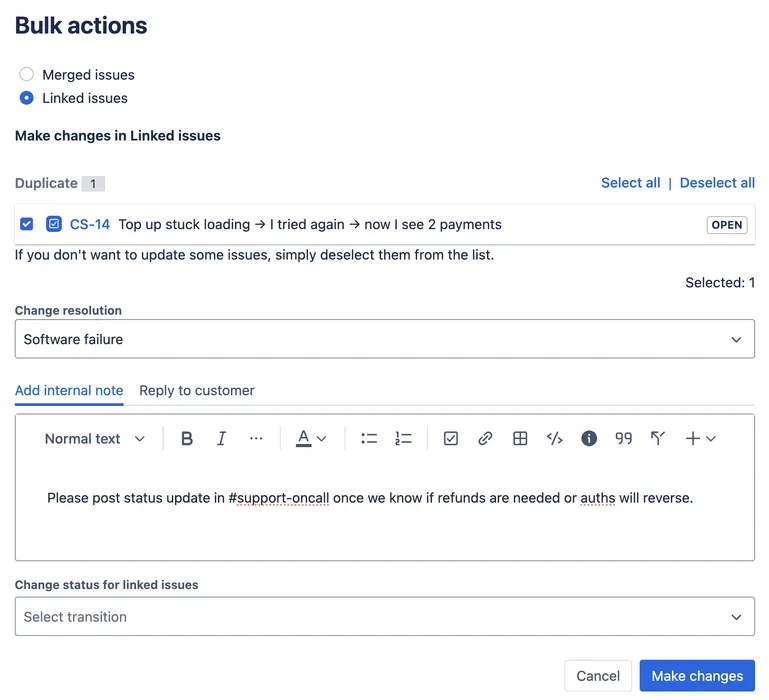Insert a link in the note
This screenshot has height=700, width=769.
click(485, 439)
